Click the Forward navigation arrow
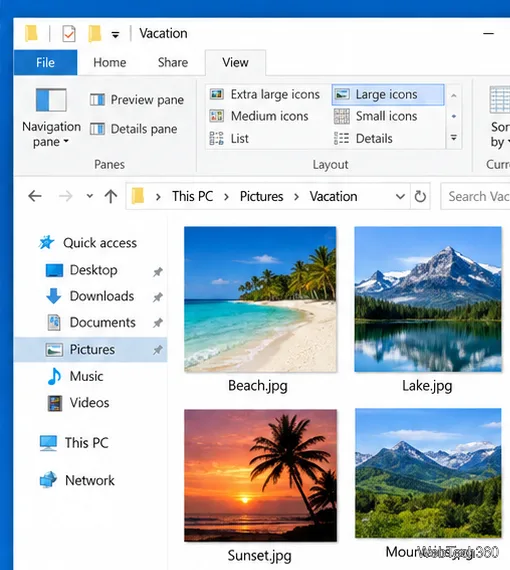510x570 pixels. [65, 196]
